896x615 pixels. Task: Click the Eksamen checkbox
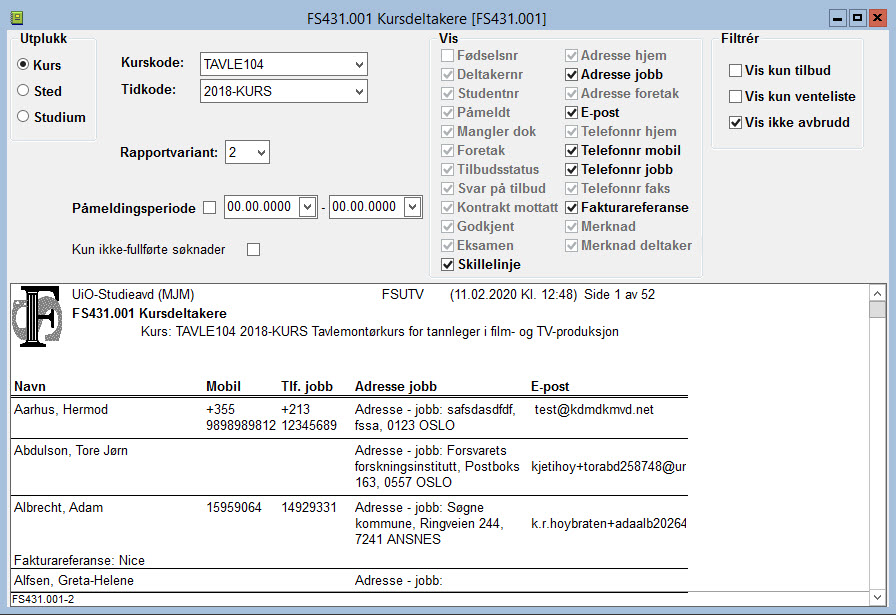pos(447,246)
